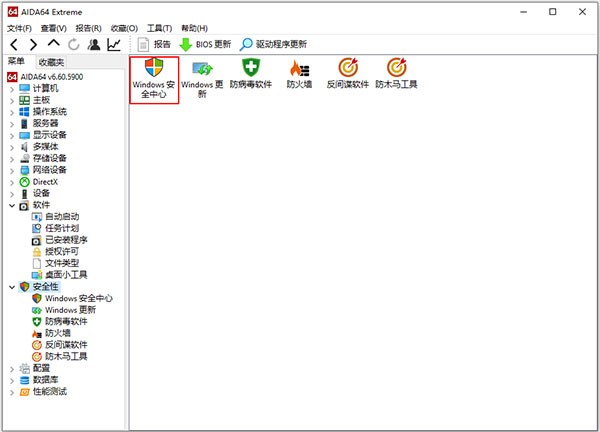Select AIDA64 v6.60.5900 root tree node
Viewport: 600px width, 432px height.
point(45,77)
